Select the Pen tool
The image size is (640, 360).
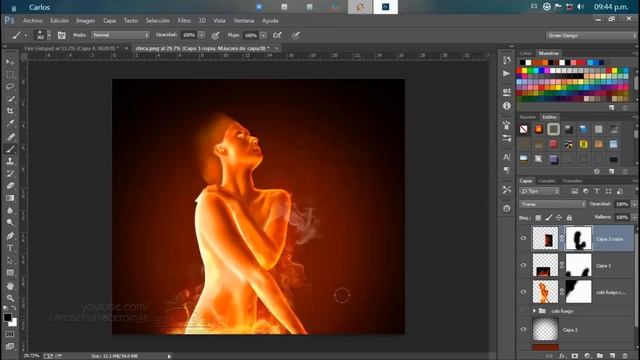[10, 236]
